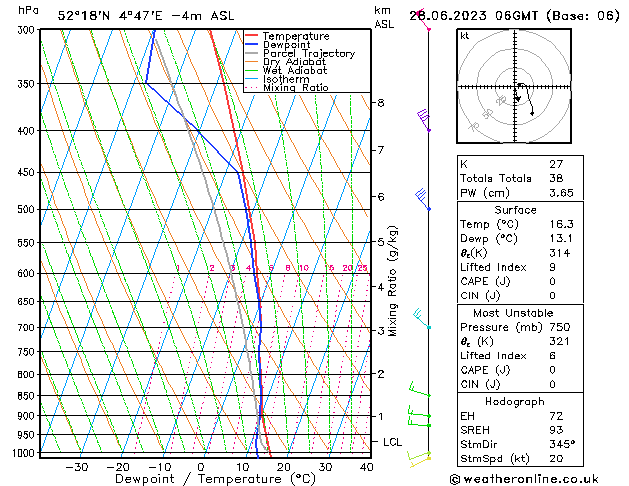Select the Mixing Ratio legend entry
The width and height of the screenshot is (629, 486).
pyautogui.click(x=295, y=88)
